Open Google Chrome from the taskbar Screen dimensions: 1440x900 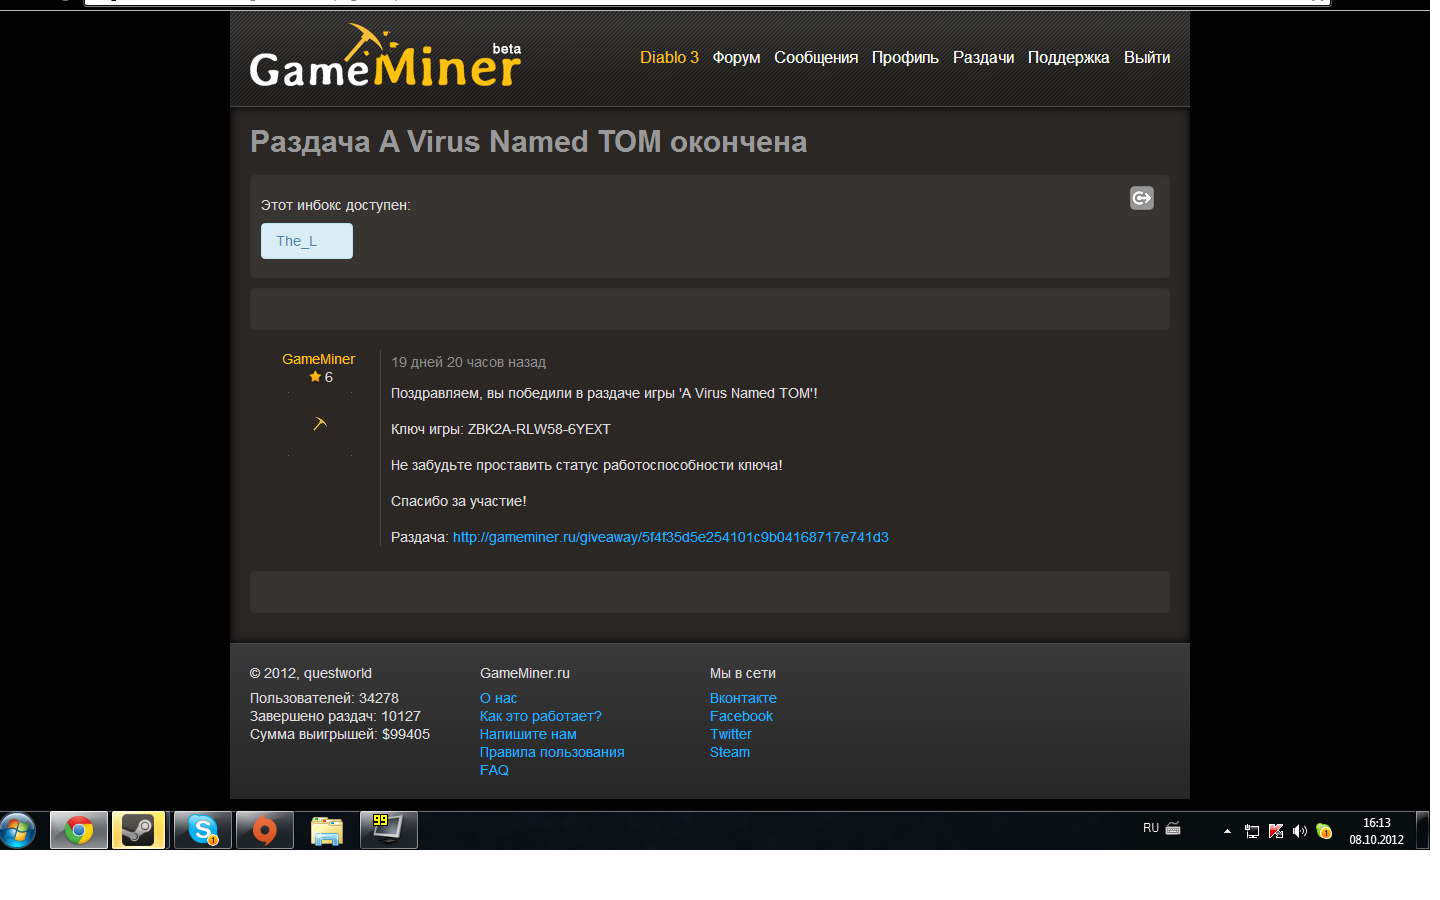[79, 830]
